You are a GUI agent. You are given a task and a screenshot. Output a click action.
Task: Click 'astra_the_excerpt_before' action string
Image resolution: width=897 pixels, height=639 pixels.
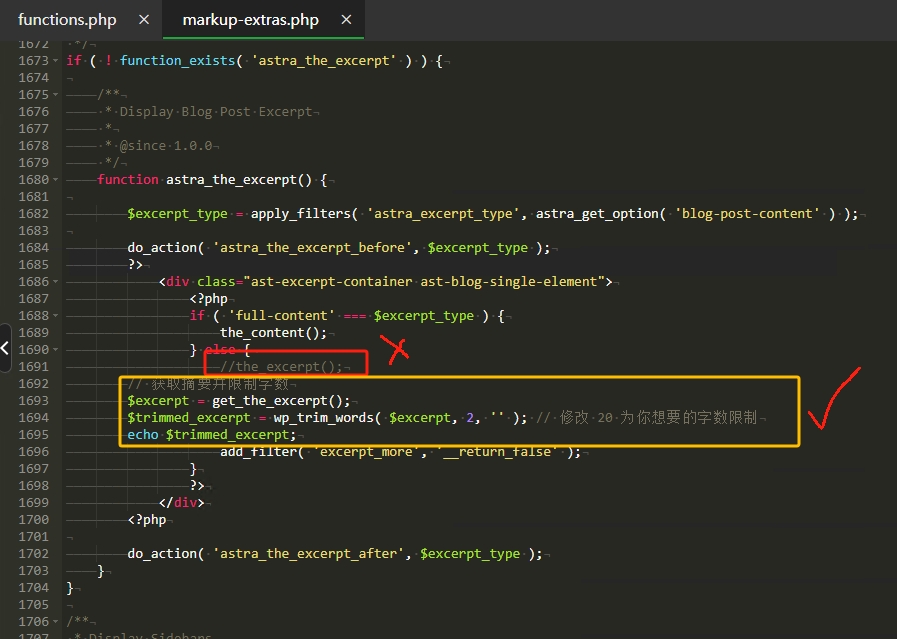(x=312, y=248)
